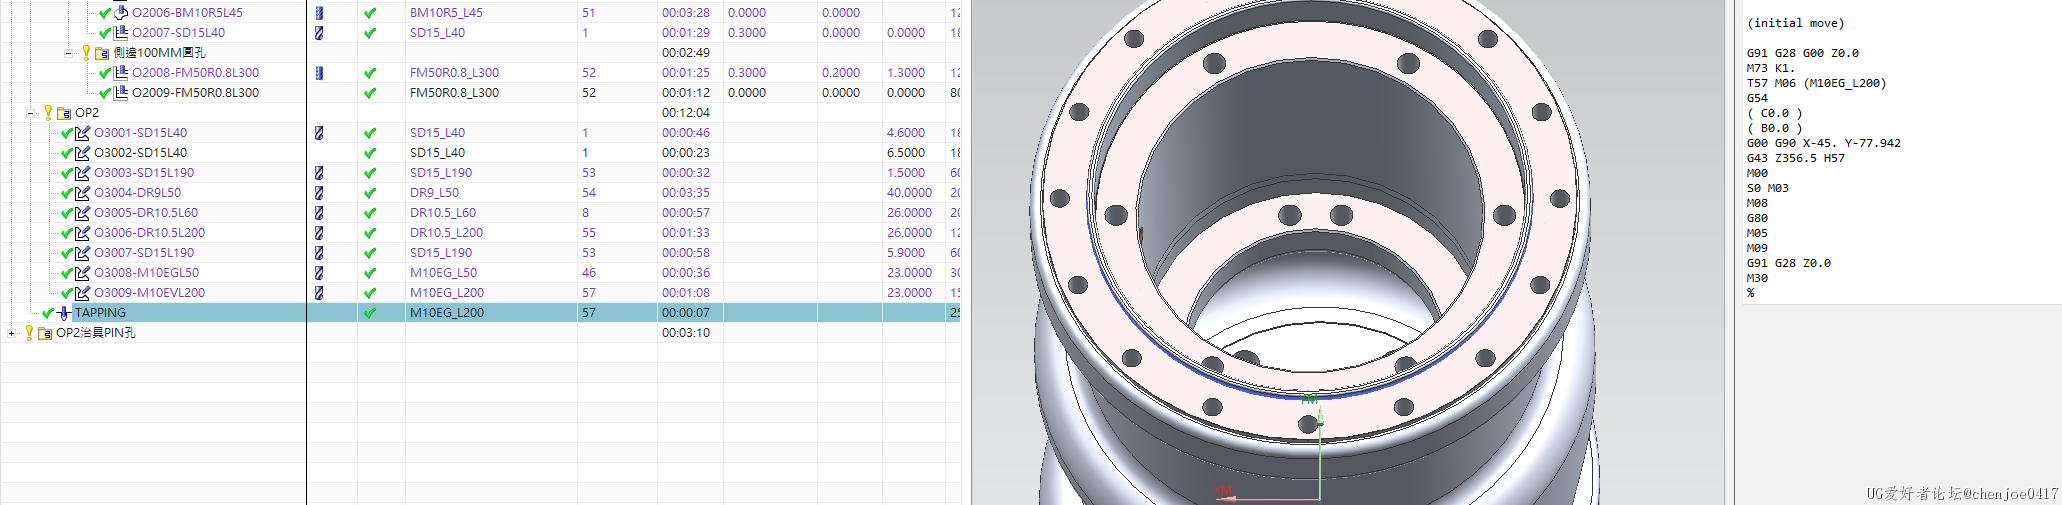Click tool-change checkmark in the TAPPING row

370,313
